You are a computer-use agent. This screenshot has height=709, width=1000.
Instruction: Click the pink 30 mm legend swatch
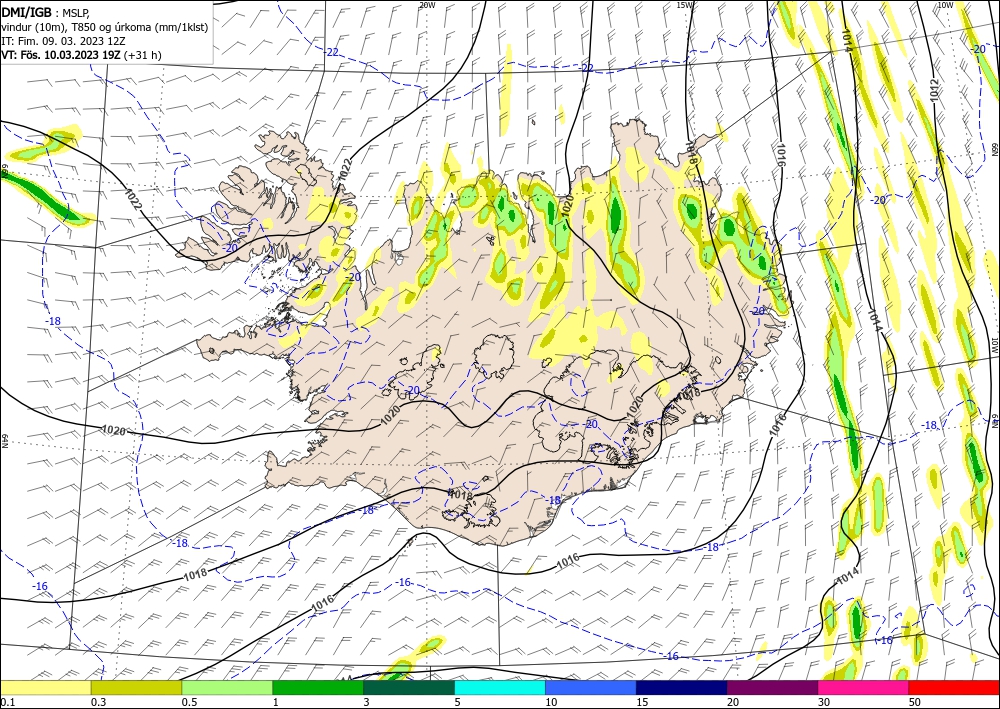tap(864, 687)
